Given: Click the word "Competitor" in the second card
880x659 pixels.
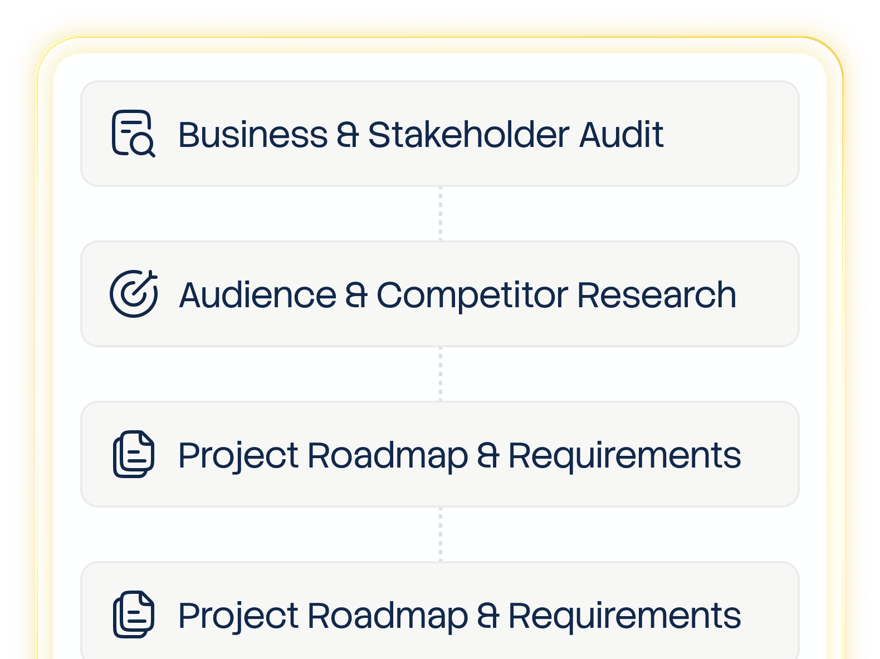Looking at the screenshot, I should coord(472,295).
